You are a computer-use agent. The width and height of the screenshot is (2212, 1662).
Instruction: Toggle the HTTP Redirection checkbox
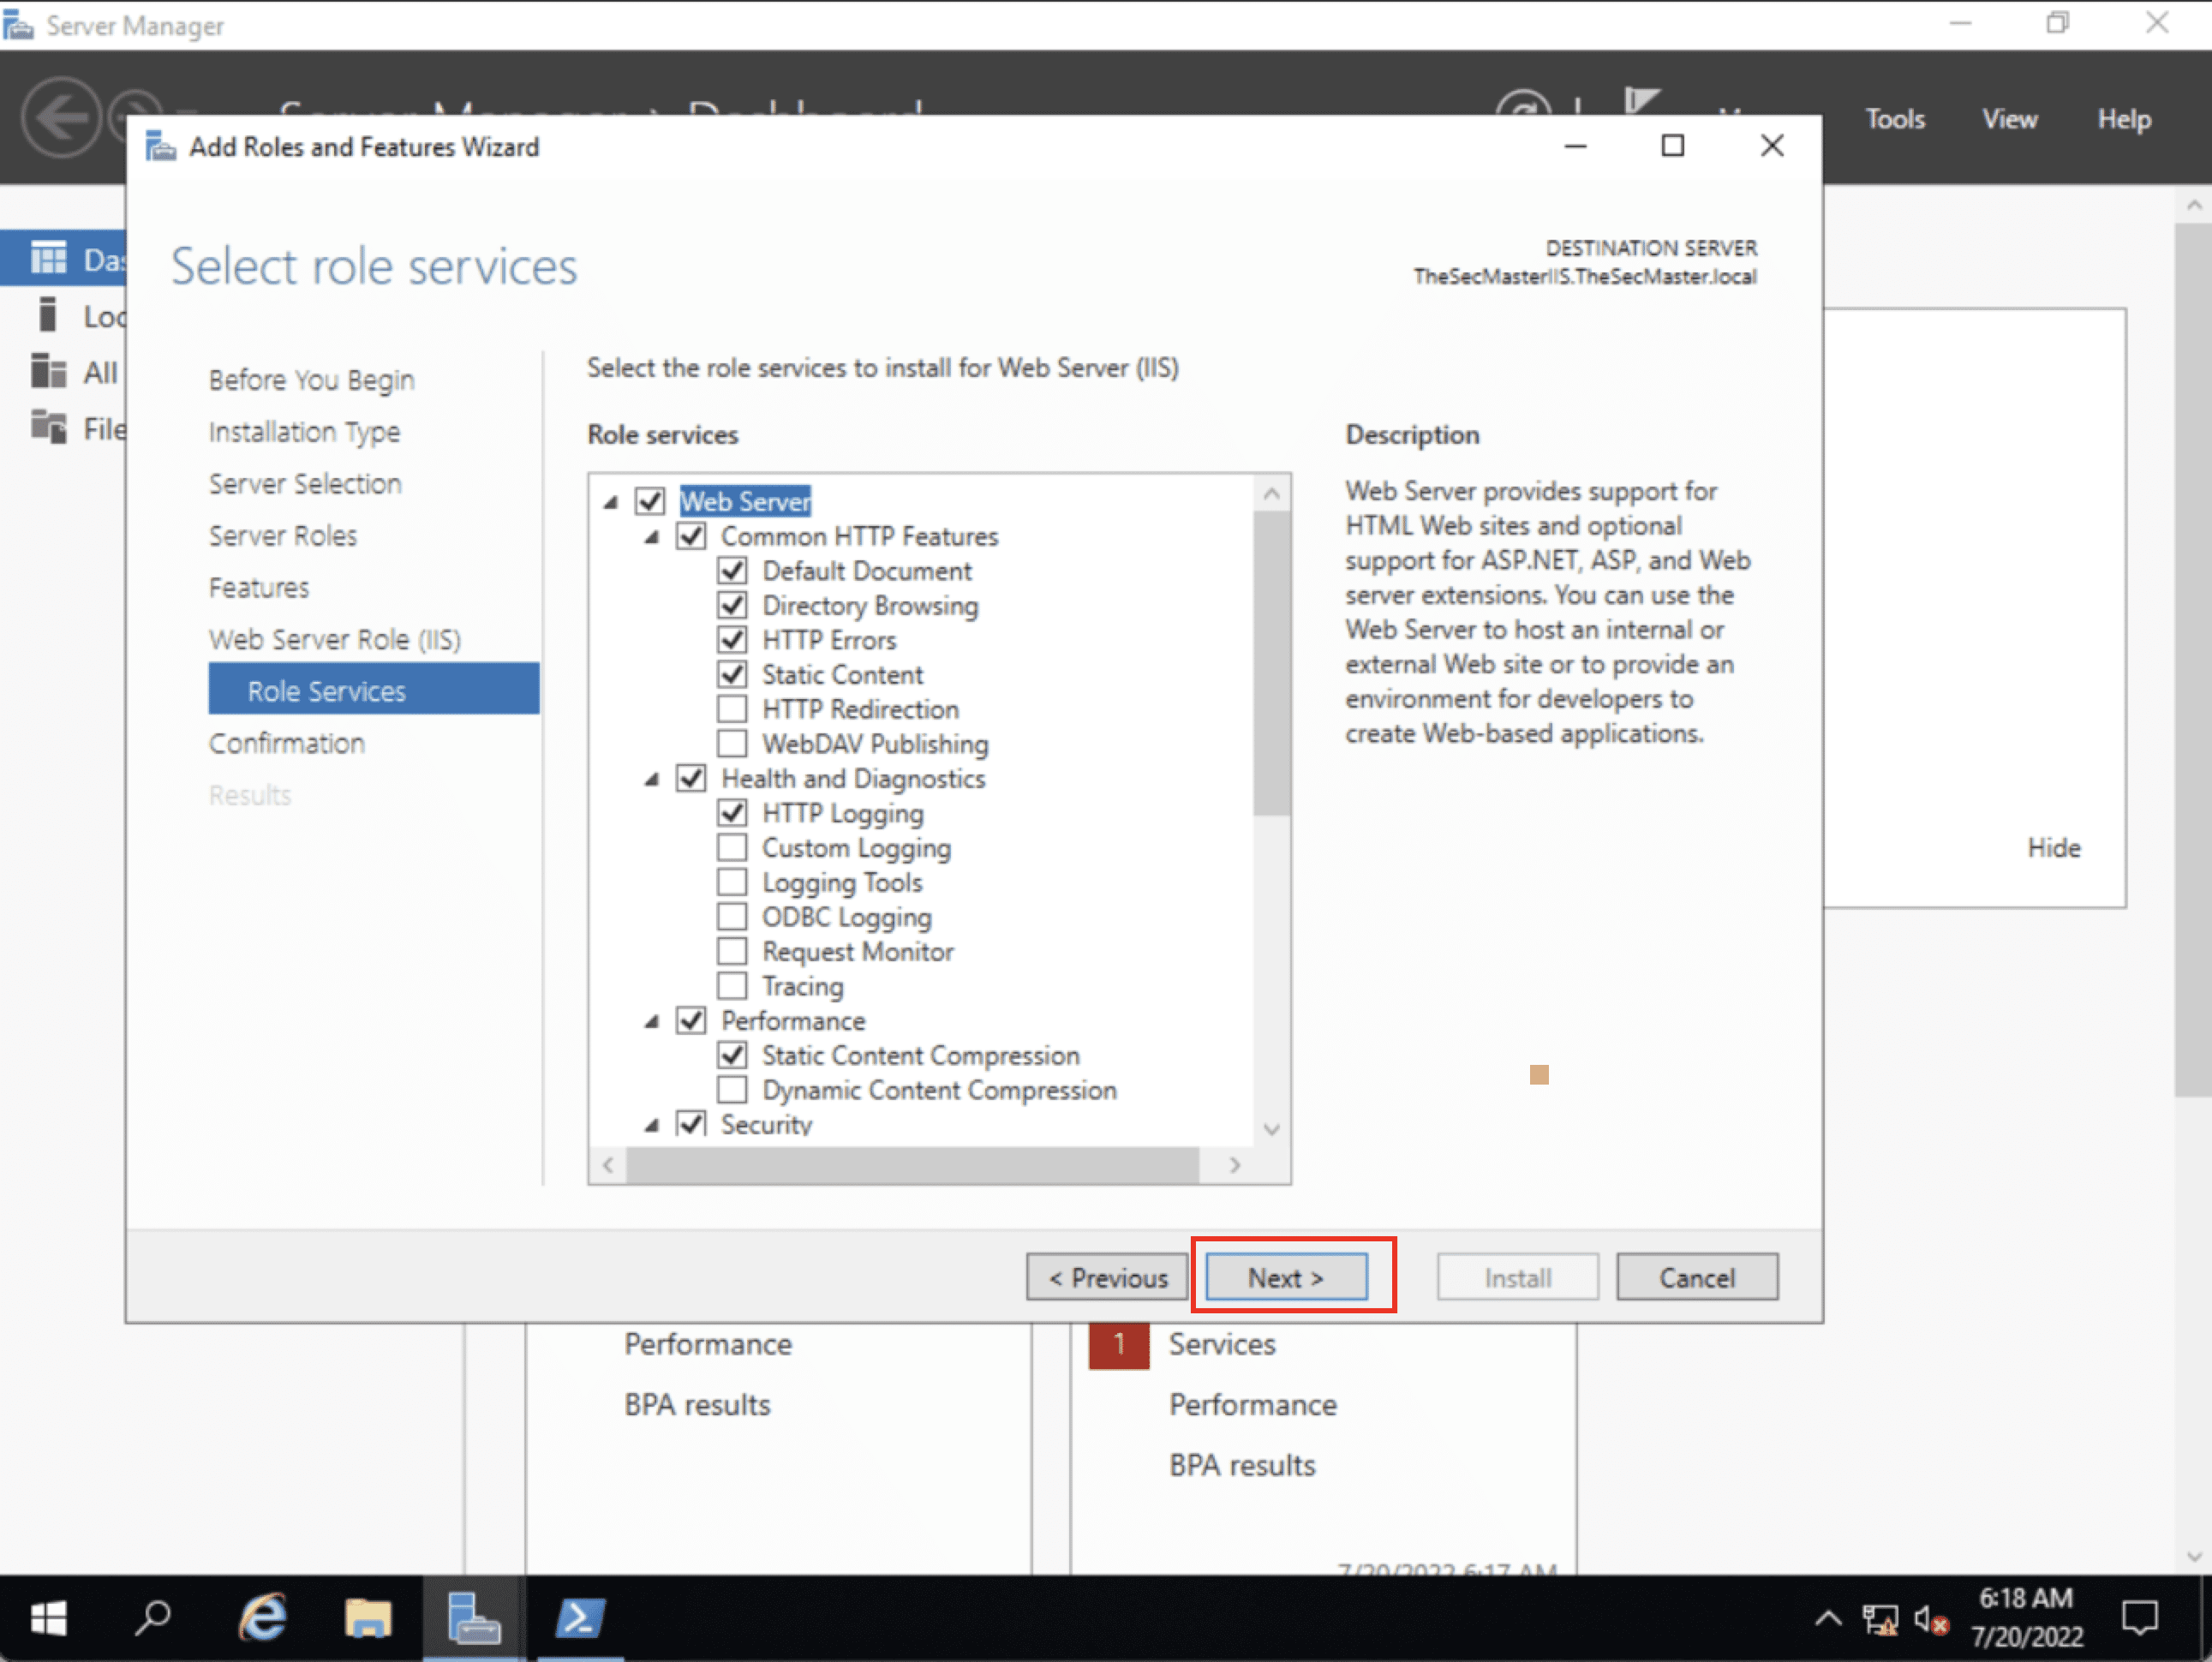click(x=730, y=708)
